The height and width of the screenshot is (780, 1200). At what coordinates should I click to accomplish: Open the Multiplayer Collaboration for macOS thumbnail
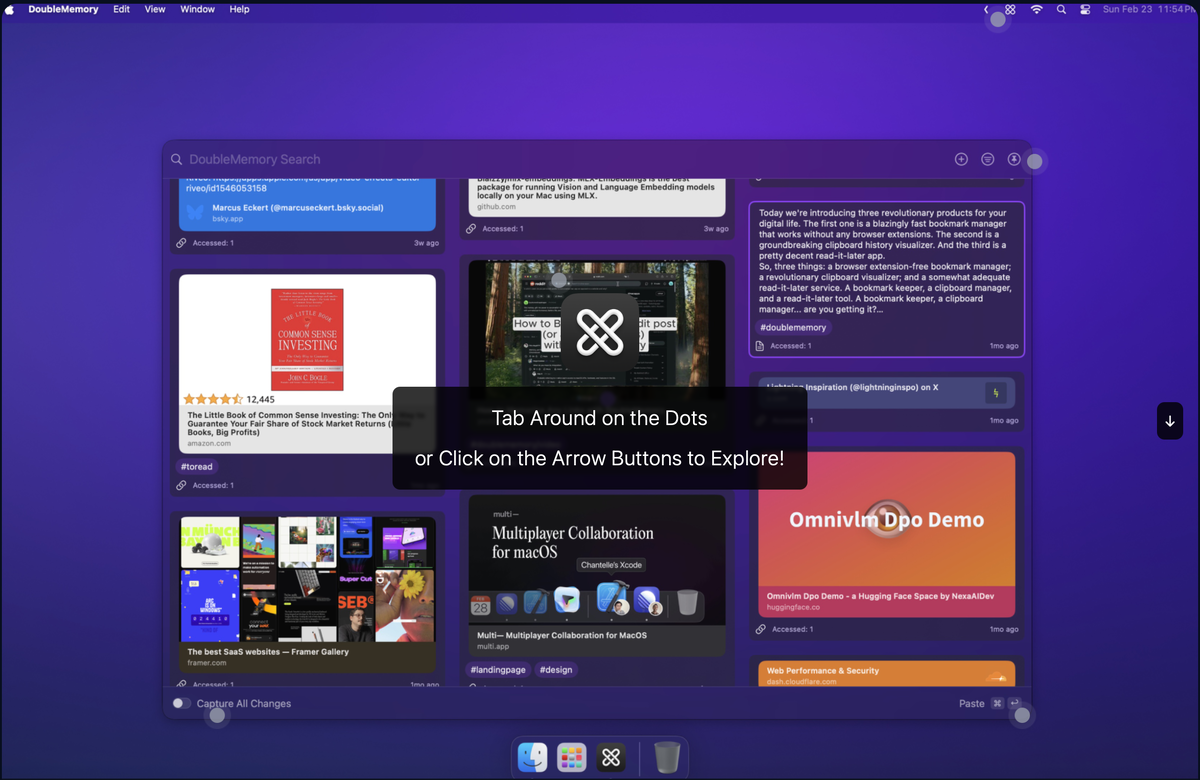click(x=597, y=559)
